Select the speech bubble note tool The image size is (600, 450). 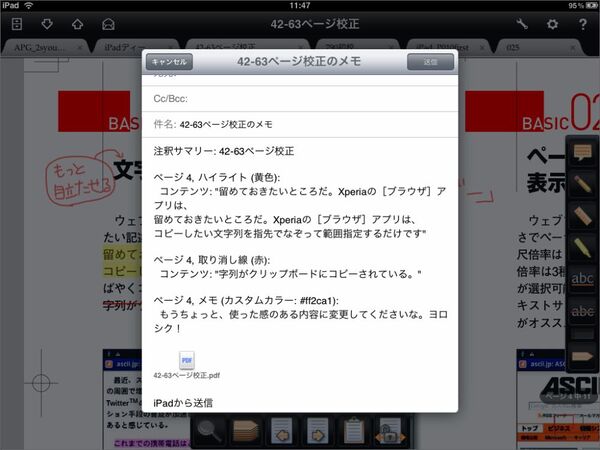click(582, 153)
